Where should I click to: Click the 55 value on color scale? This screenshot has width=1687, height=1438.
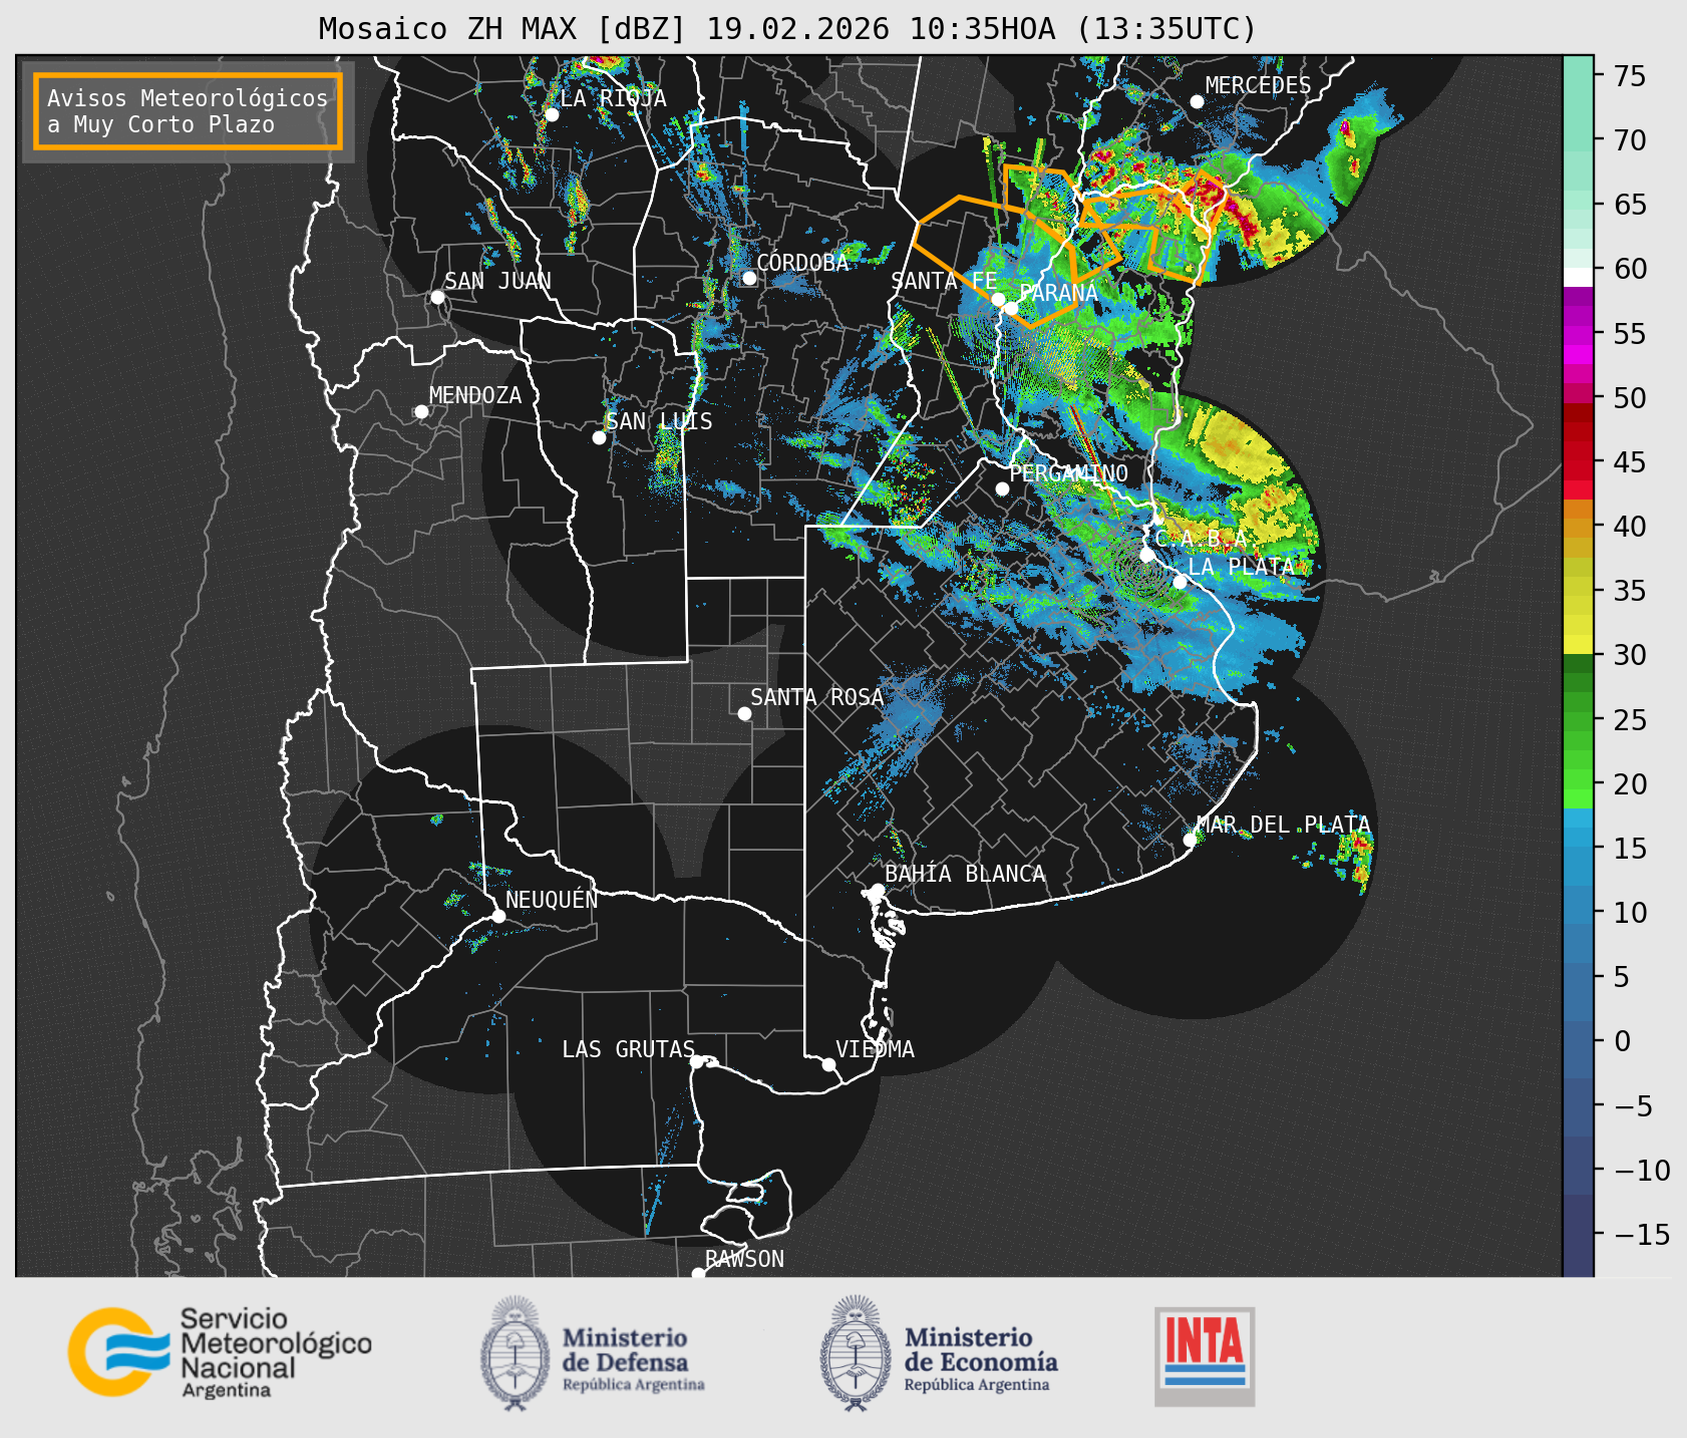click(1628, 333)
